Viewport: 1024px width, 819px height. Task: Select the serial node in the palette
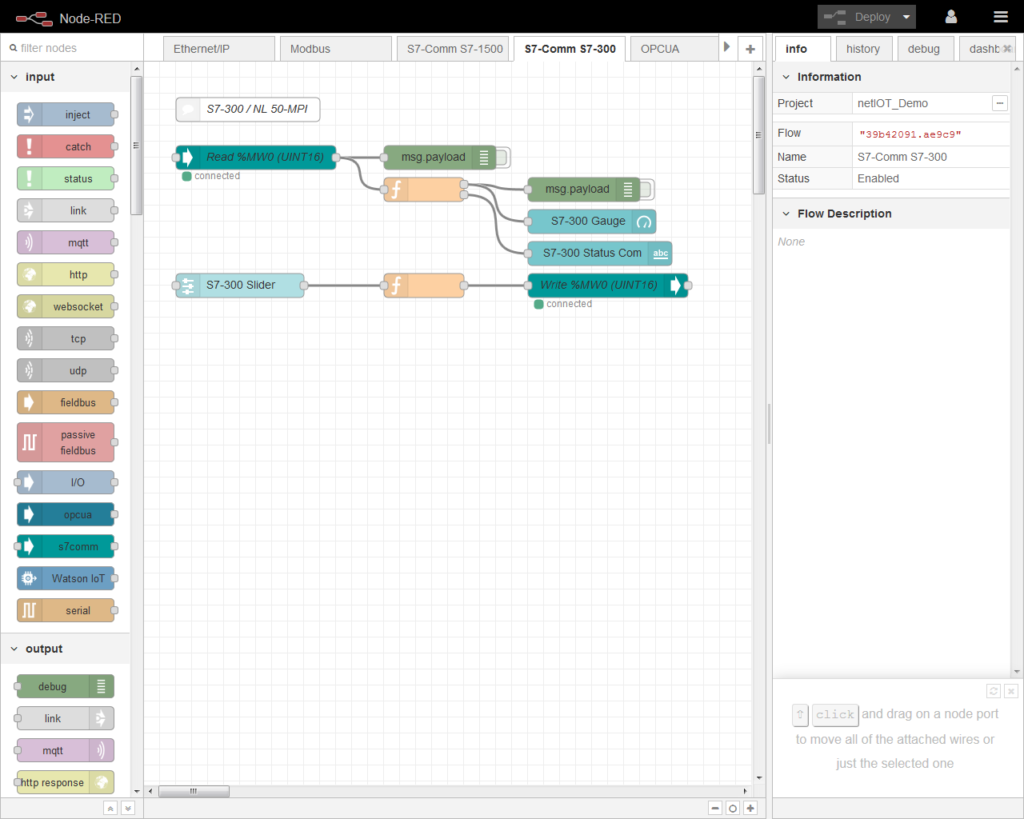click(66, 610)
